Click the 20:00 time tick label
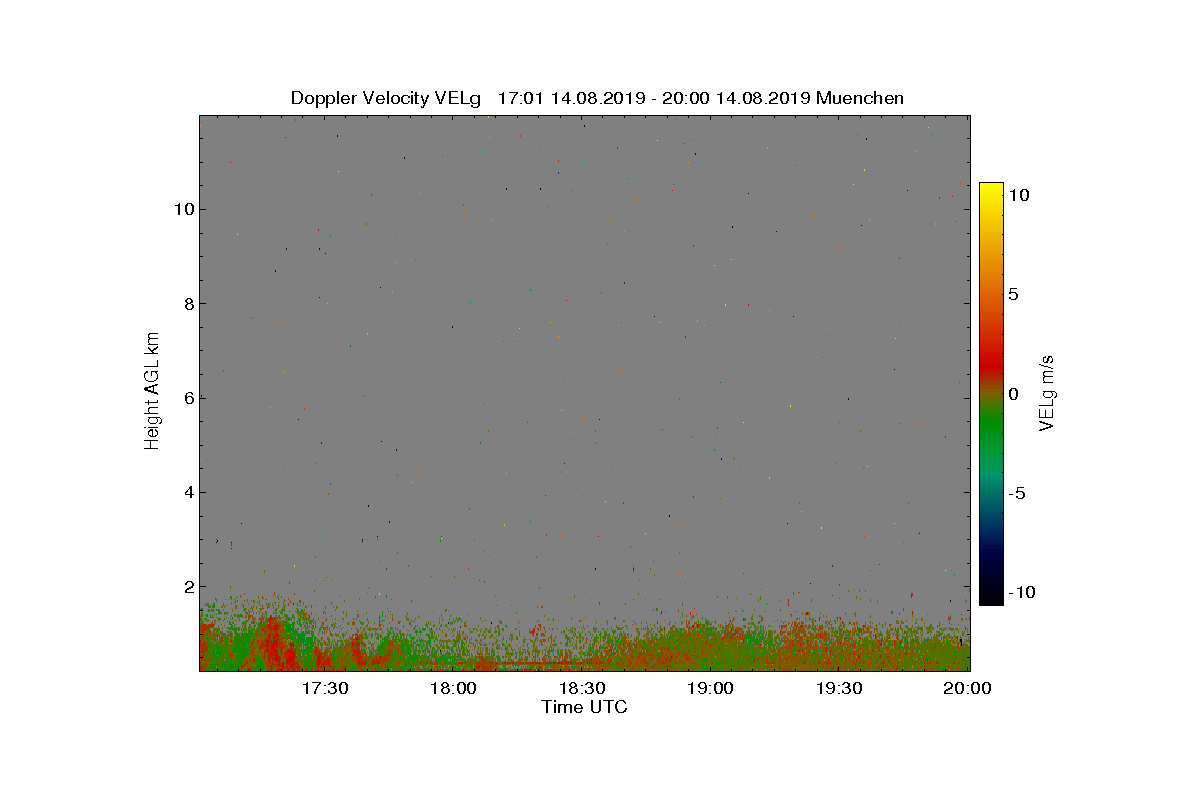1200x800 pixels. (x=968, y=689)
